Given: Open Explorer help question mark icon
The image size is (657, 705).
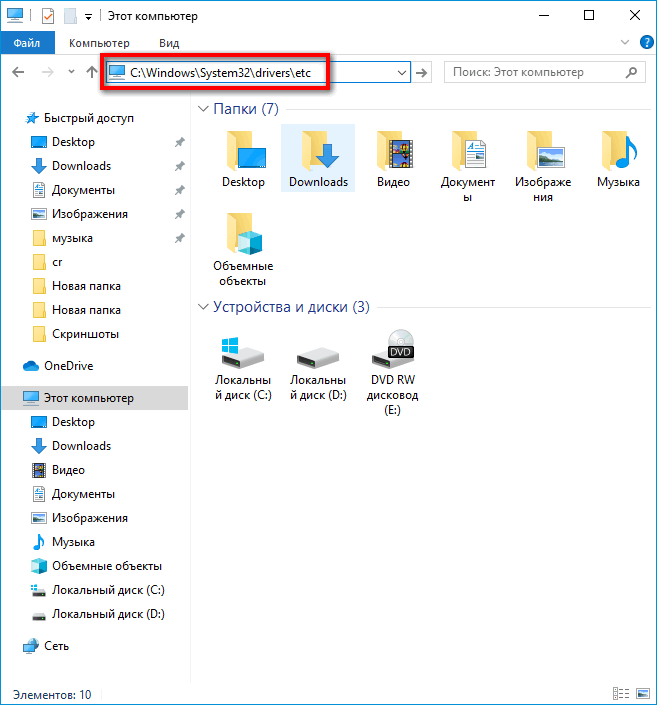Looking at the screenshot, I should click(x=646, y=42).
